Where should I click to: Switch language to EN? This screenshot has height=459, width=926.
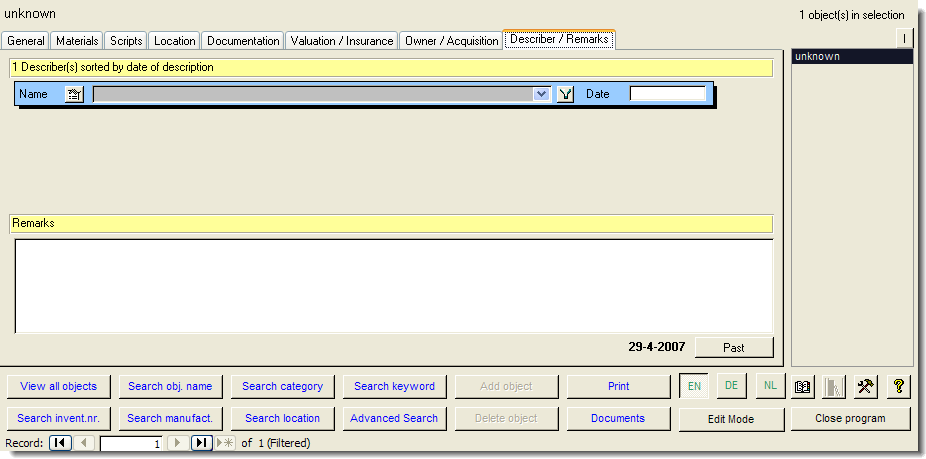(x=694, y=386)
